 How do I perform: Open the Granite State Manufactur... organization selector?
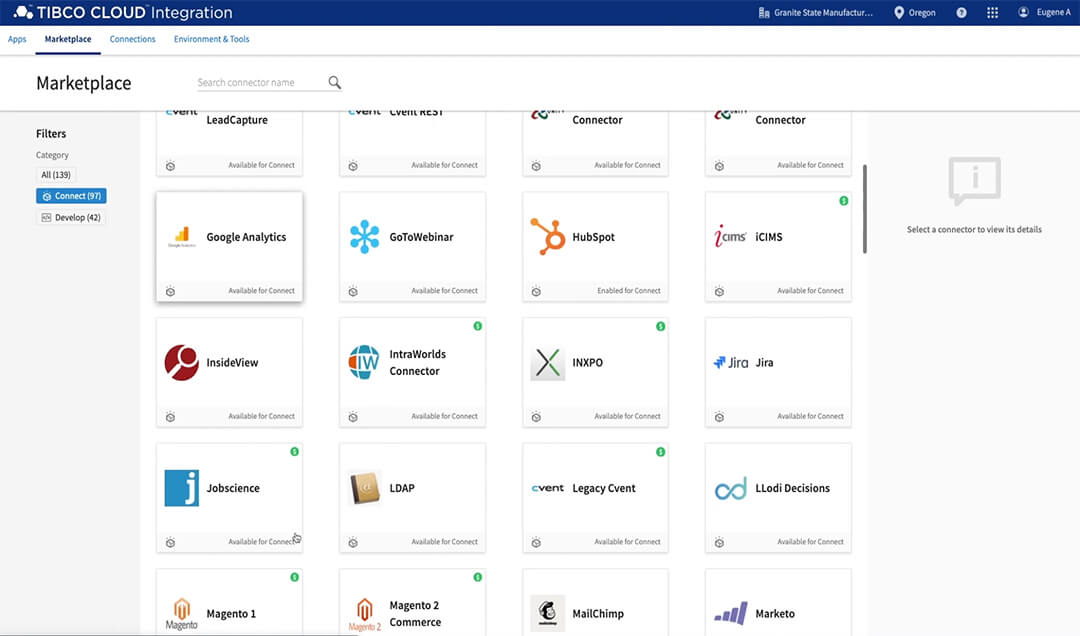pyautogui.click(x=816, y=12)
